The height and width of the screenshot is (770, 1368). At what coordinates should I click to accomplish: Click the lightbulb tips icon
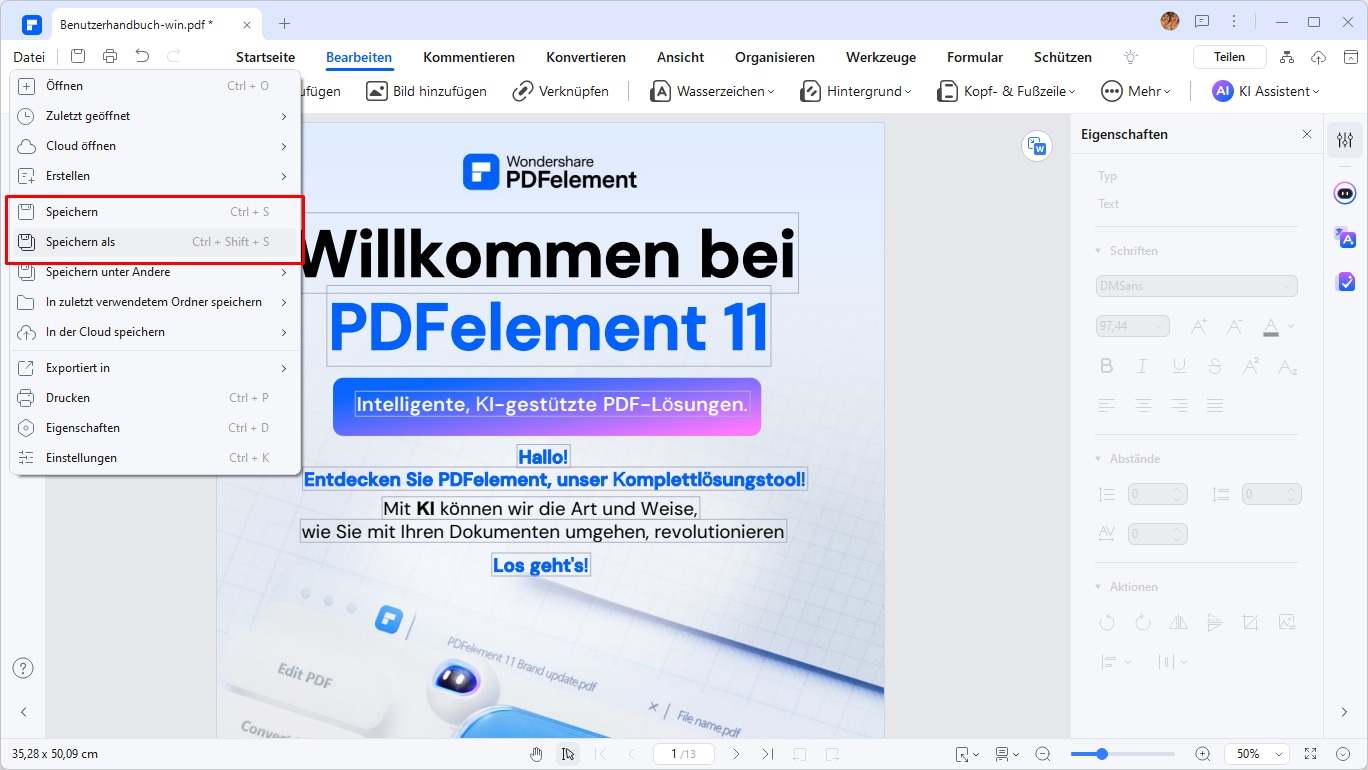(1131, 57)
